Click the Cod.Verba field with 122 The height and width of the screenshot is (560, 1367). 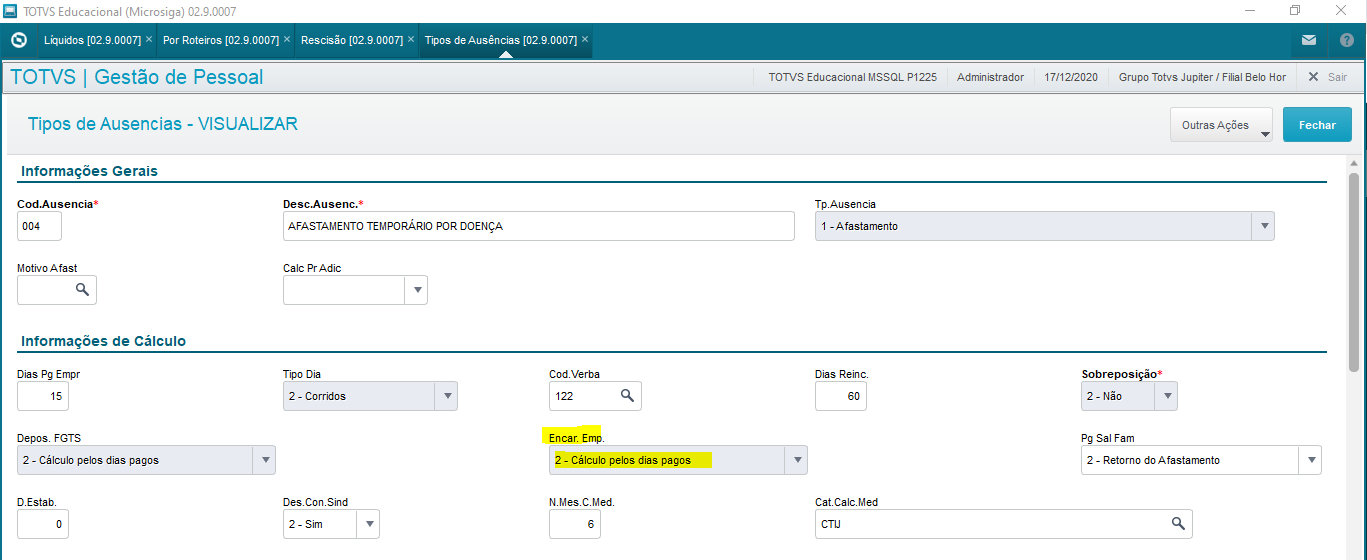[596, 396]
